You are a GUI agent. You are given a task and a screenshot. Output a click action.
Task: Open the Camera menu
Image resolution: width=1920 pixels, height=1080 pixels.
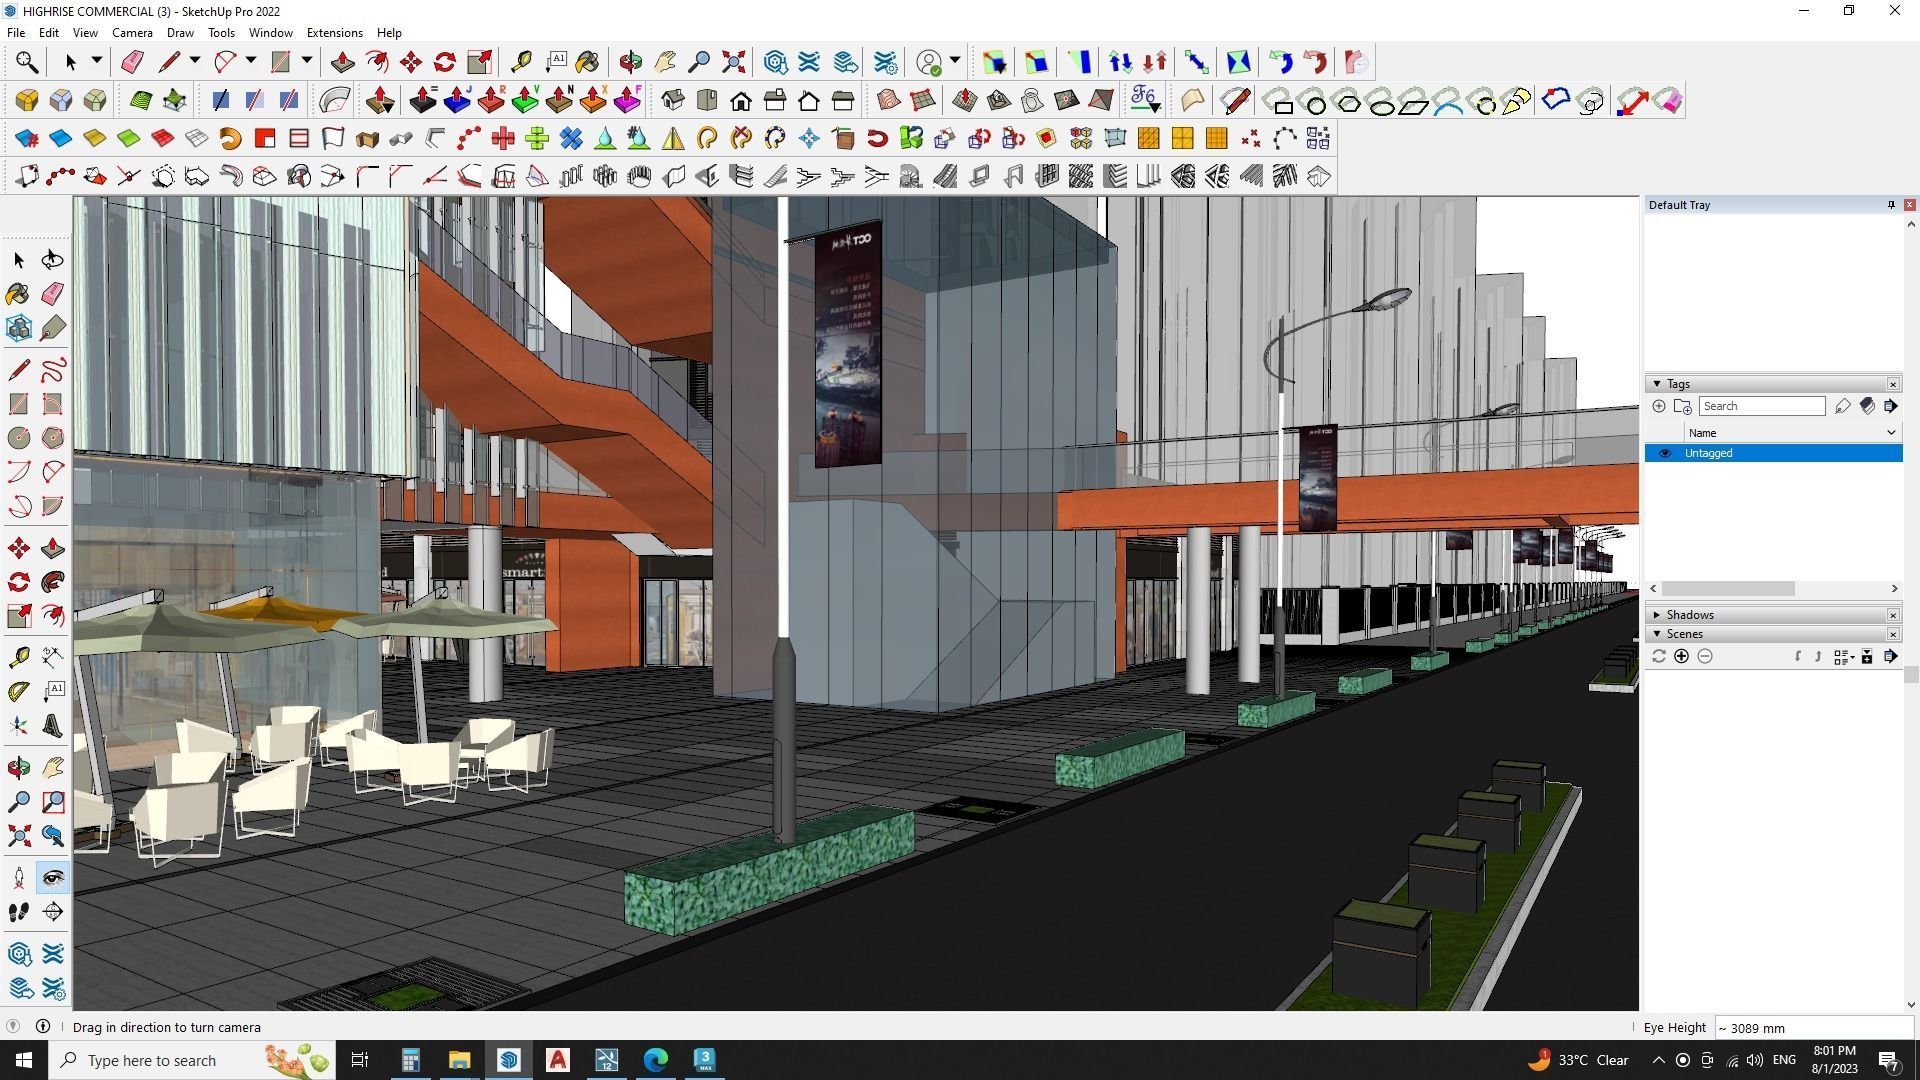(x=132, y=33)
